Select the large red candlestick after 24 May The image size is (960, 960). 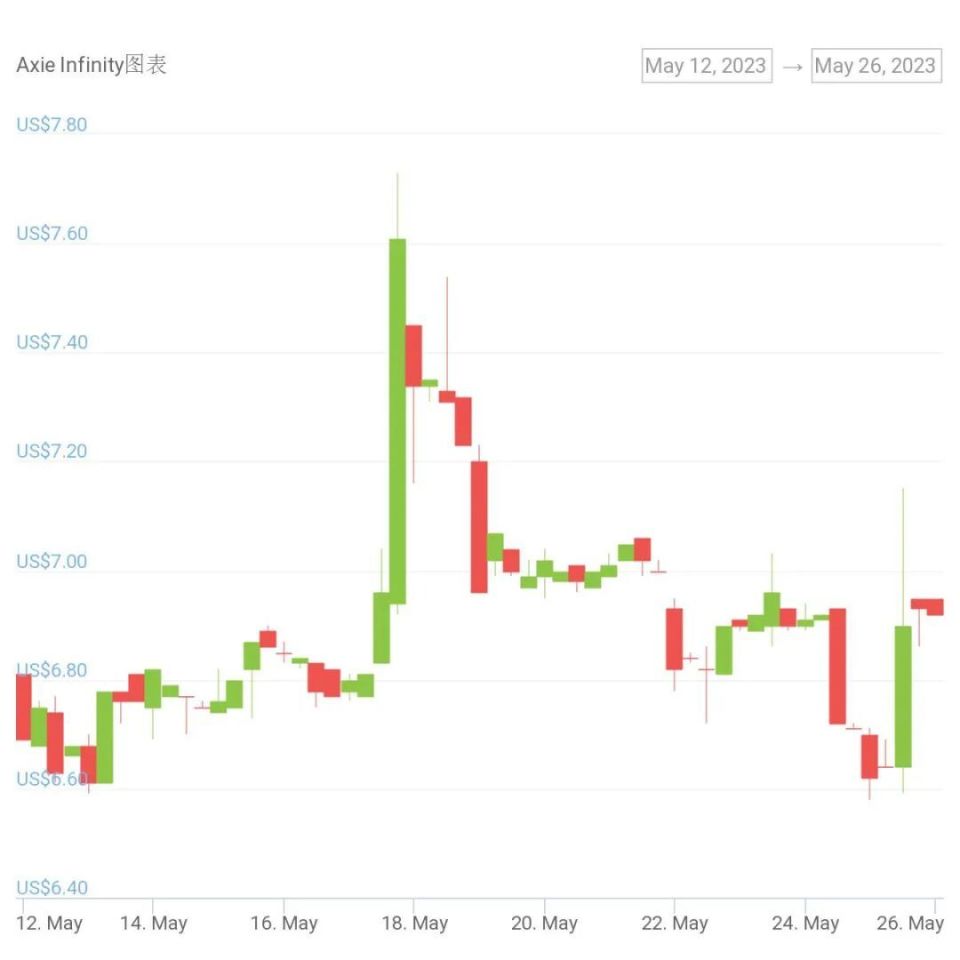coord(838,666)
